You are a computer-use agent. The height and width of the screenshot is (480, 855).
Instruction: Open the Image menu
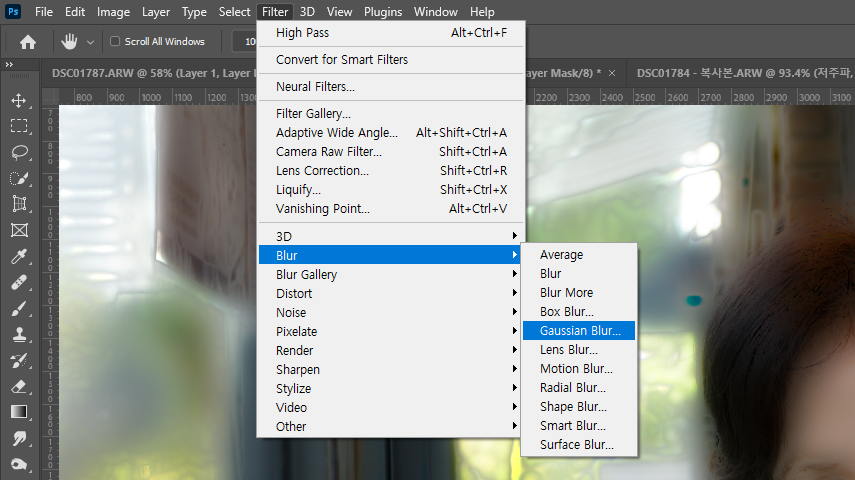113,11
